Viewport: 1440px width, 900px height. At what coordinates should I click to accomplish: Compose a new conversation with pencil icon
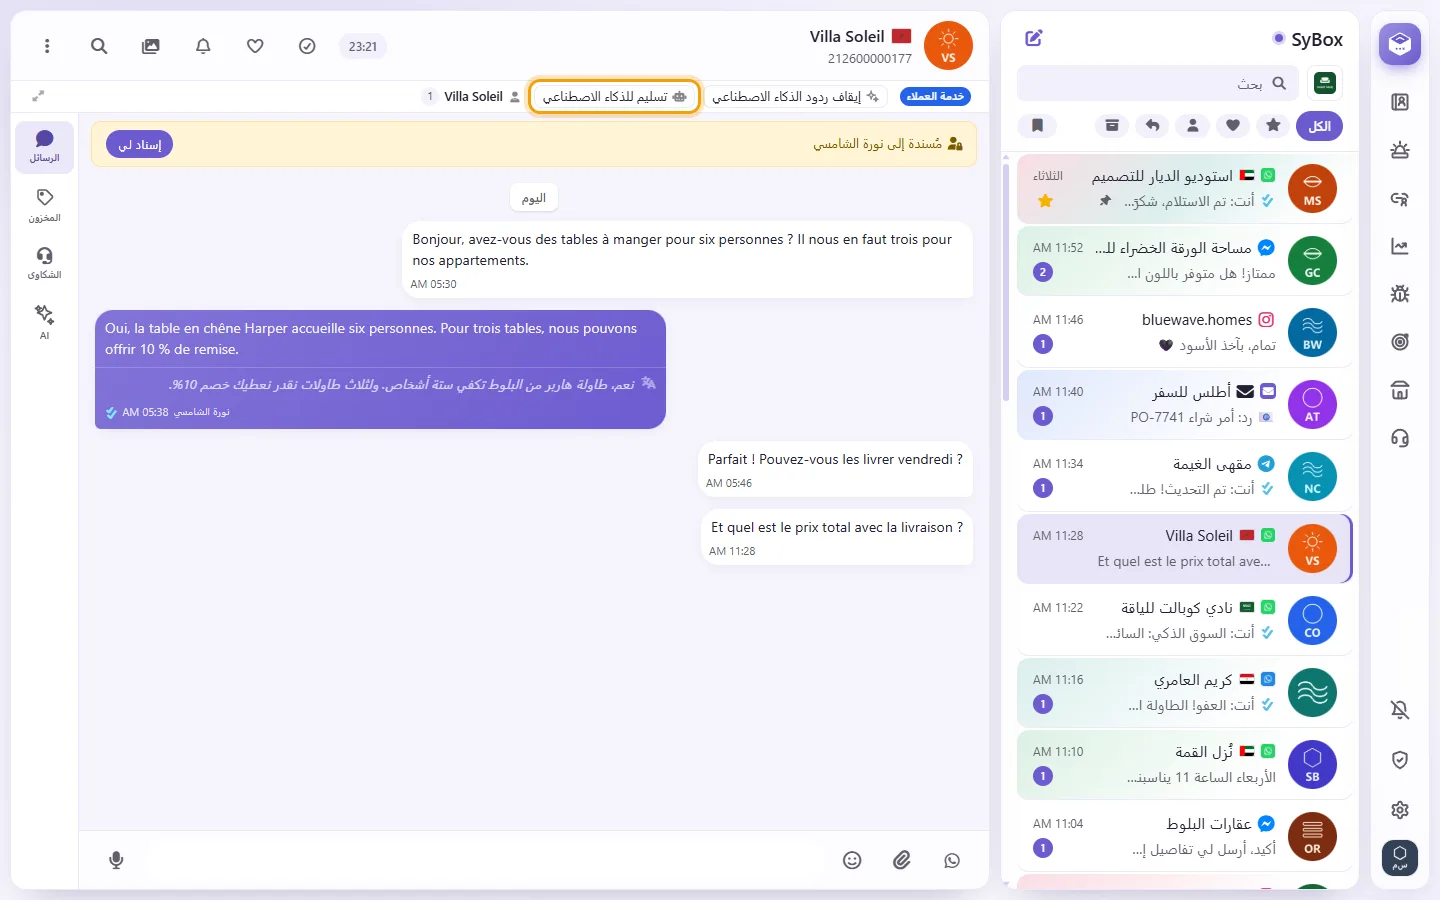point(1034,38)
